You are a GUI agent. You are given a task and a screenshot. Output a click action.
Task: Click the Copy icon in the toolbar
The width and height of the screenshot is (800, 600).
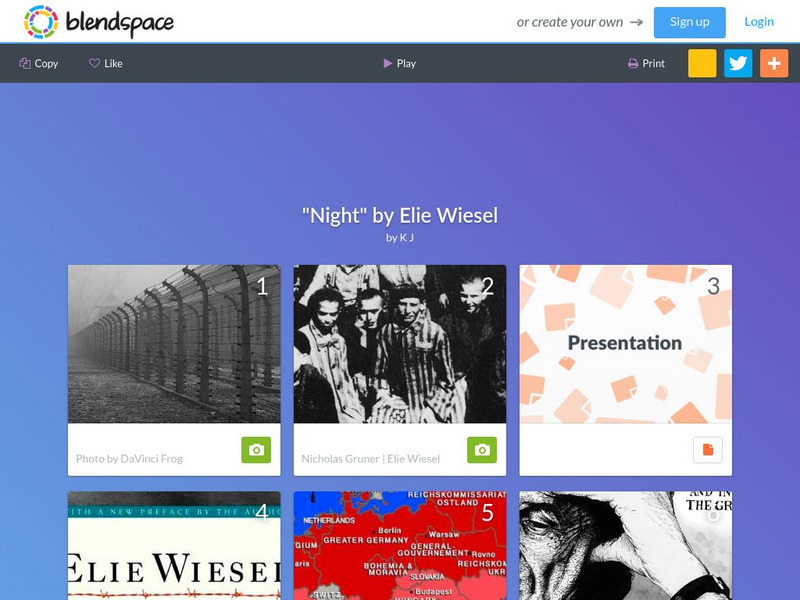(x=24, y=63)
